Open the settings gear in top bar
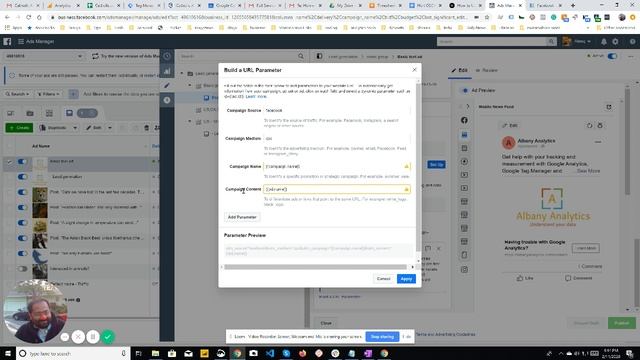This screenshot has width=640, height=360. tap(615, 42)
